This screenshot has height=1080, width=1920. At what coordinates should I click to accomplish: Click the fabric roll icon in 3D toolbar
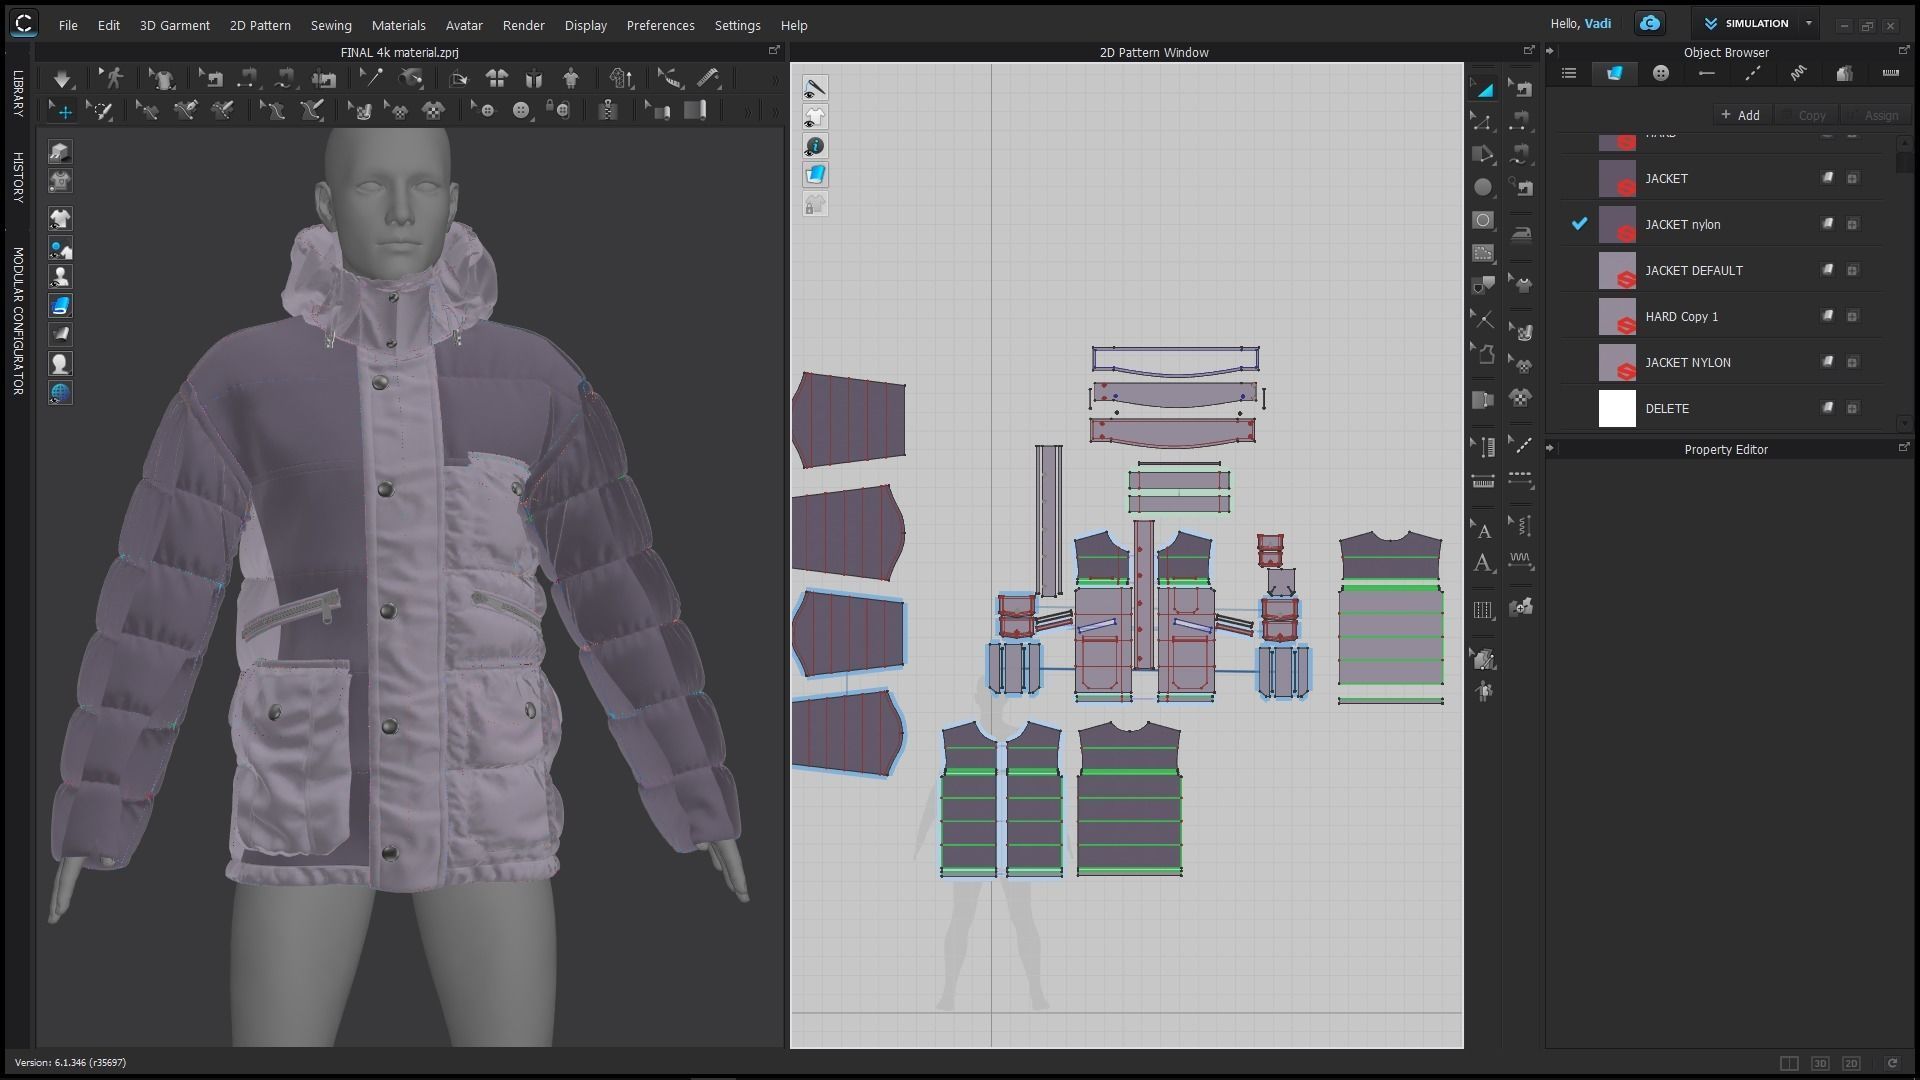pos(695,110)
